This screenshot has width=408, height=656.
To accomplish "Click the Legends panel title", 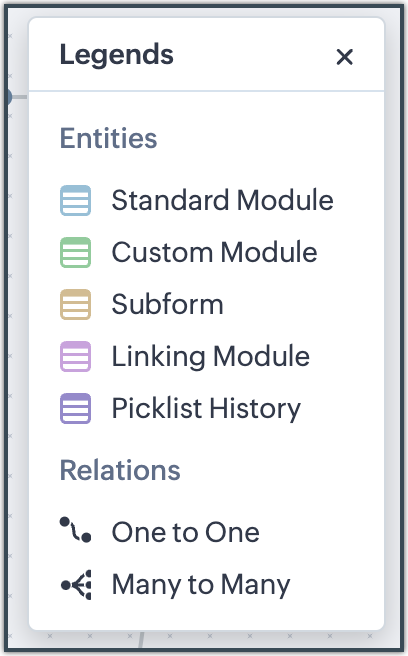I will (x=116, y=55).
